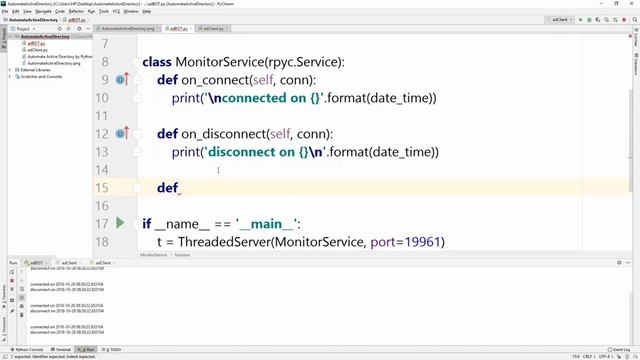Image resolution: width=640 pixels, height=360 pixels.
Task: Hide the Run panel with the minus icon
Action: tap(628, 263)
